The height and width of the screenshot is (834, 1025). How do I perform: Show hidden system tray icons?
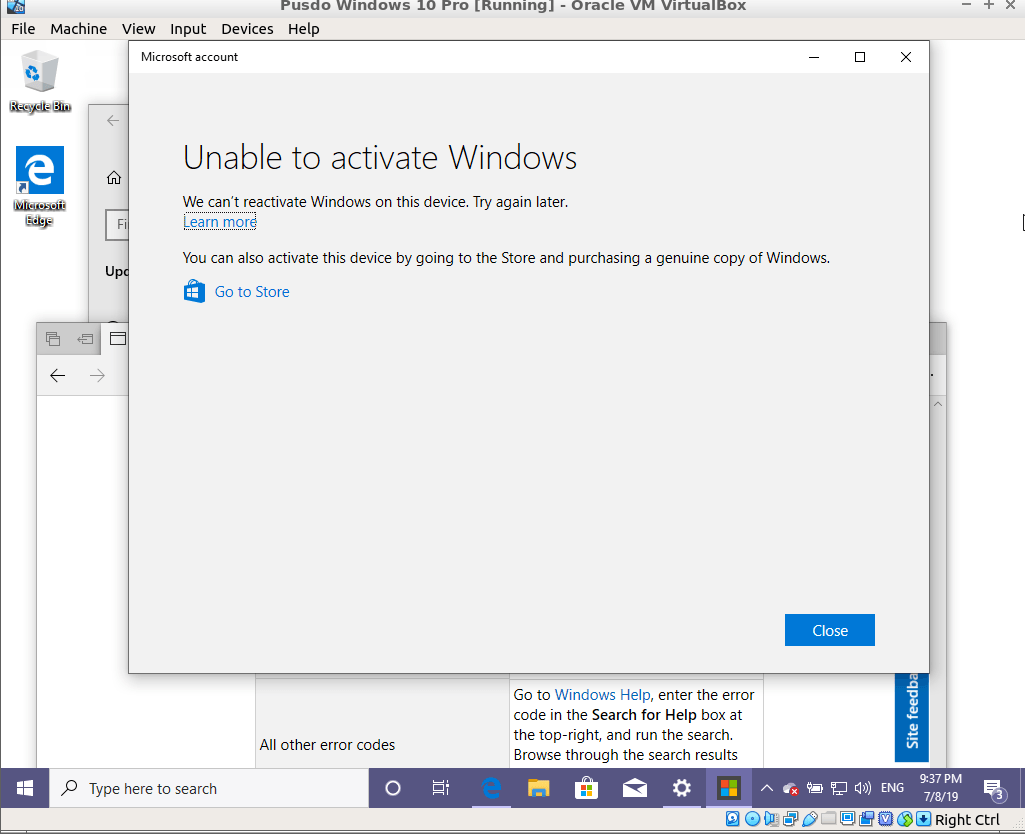click(766, 788)
